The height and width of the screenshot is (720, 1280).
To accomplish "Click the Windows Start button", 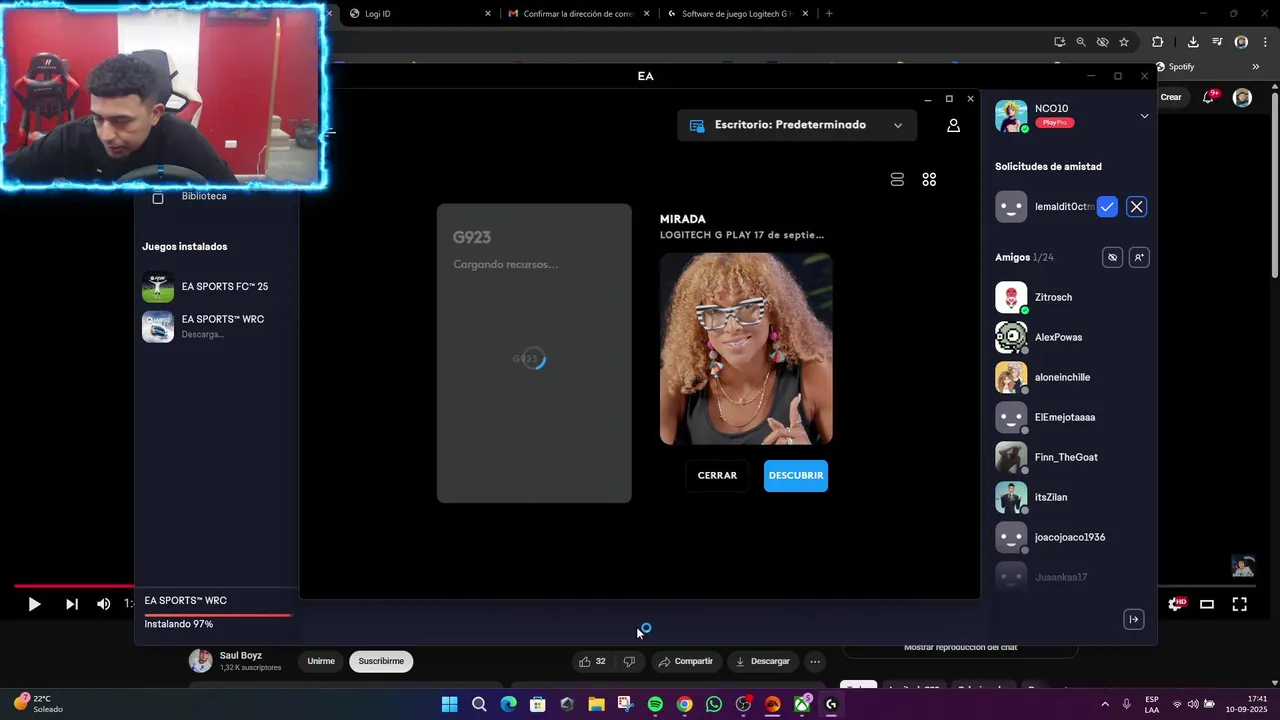I will pos(449,704).
